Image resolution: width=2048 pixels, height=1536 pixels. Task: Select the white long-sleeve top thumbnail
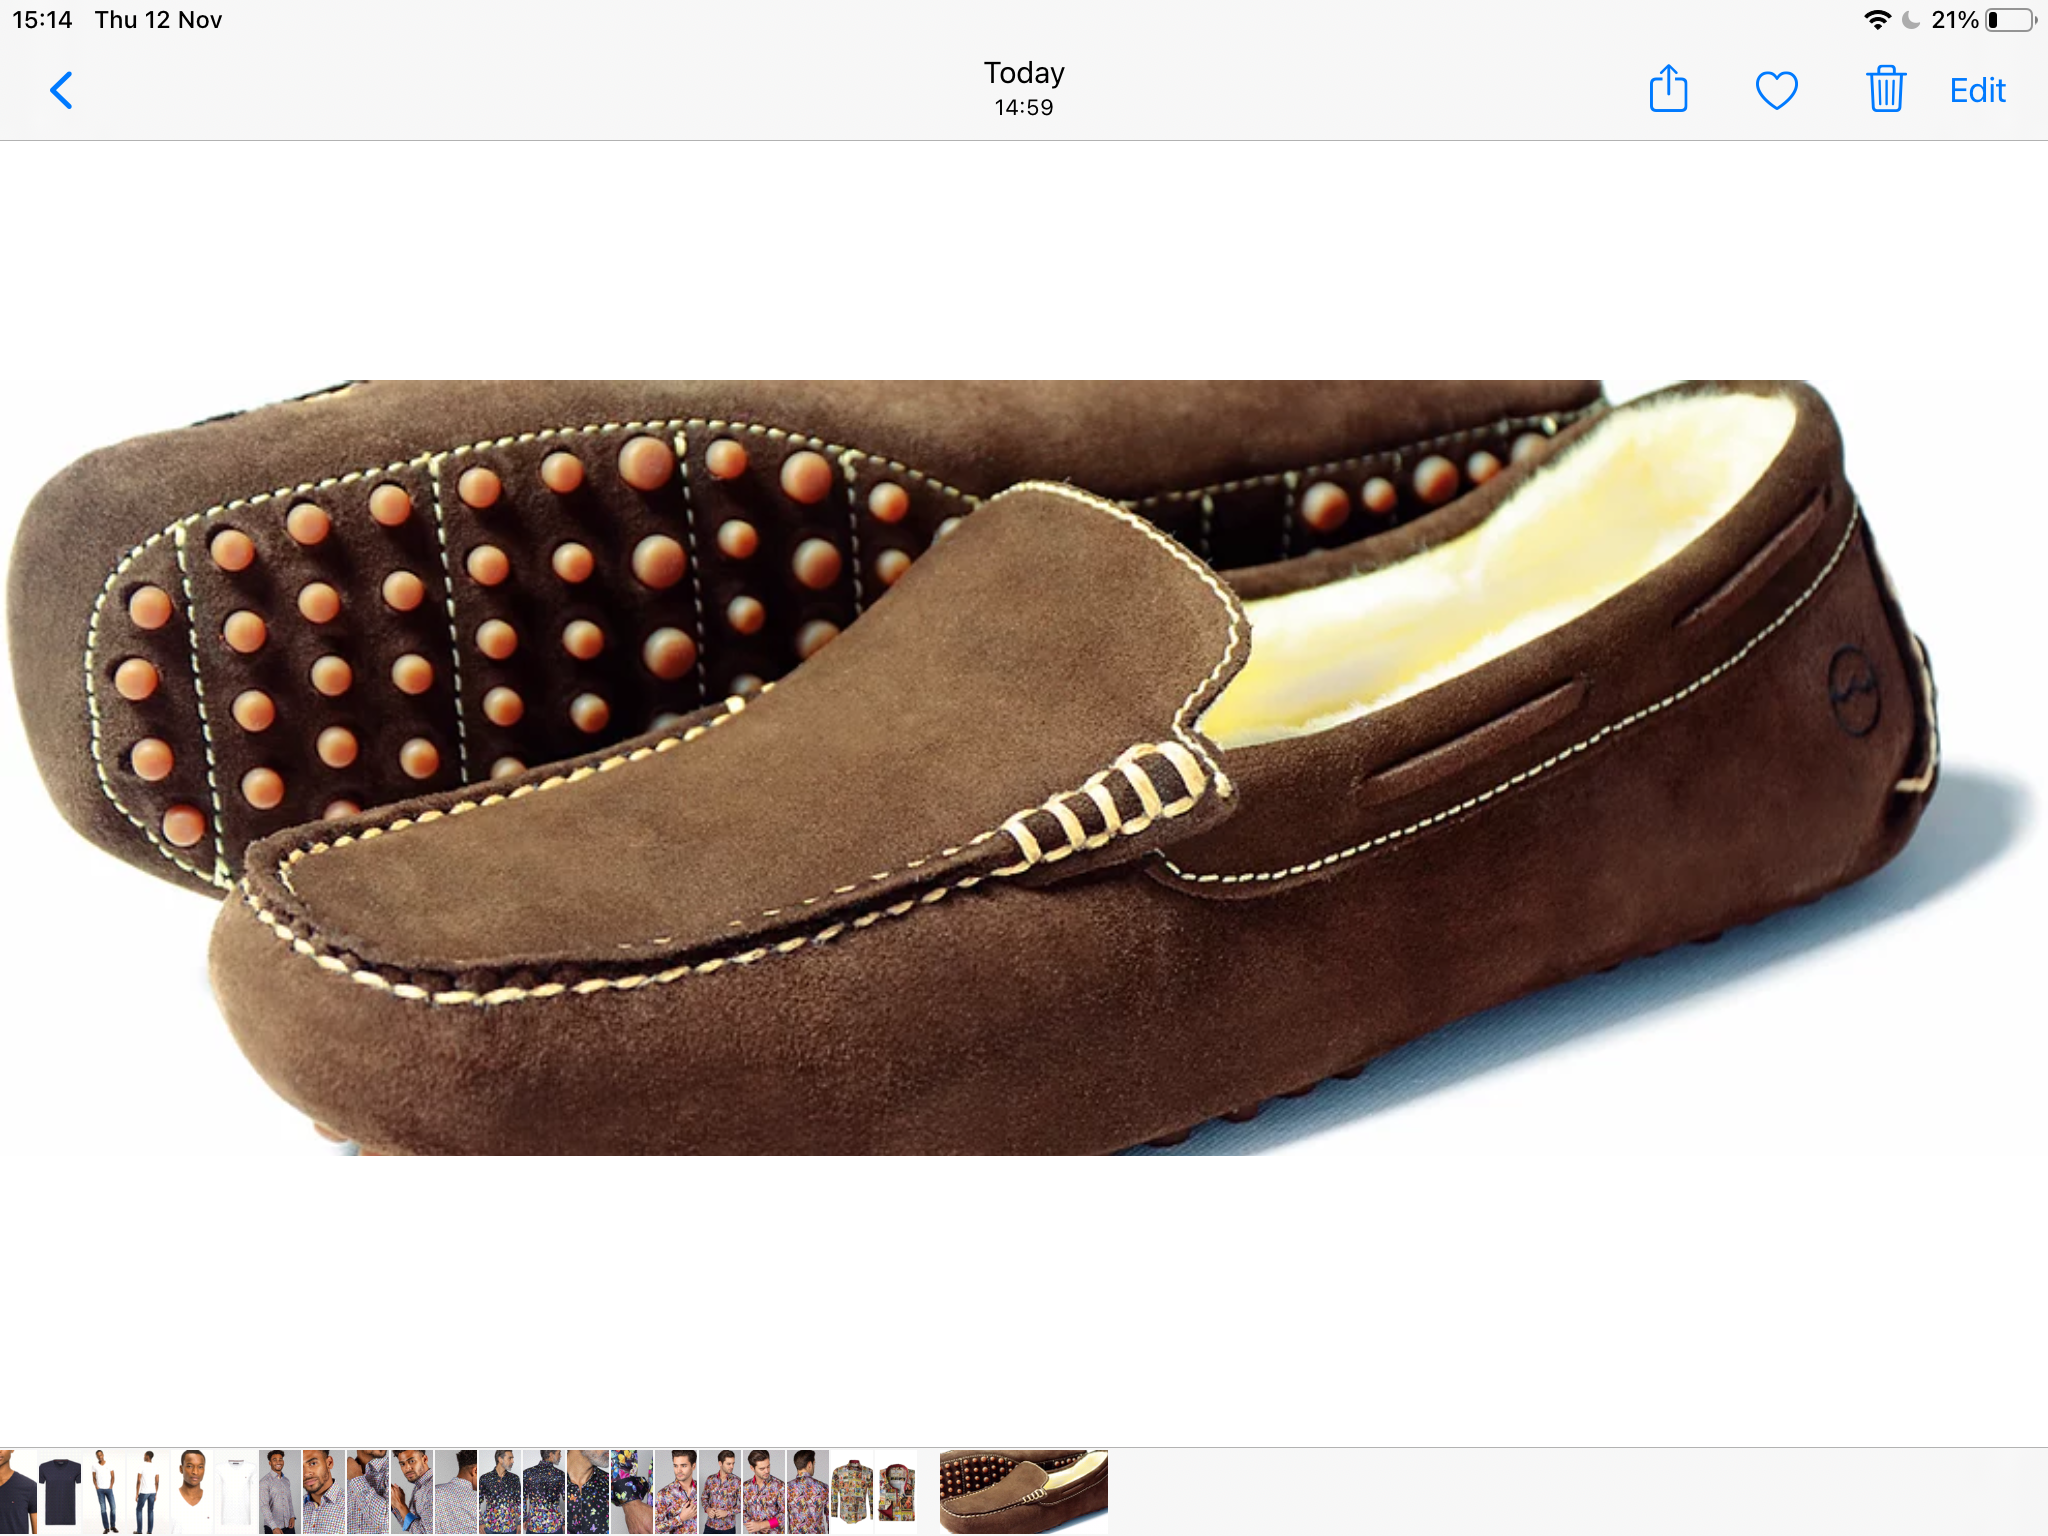point(236,1492)
